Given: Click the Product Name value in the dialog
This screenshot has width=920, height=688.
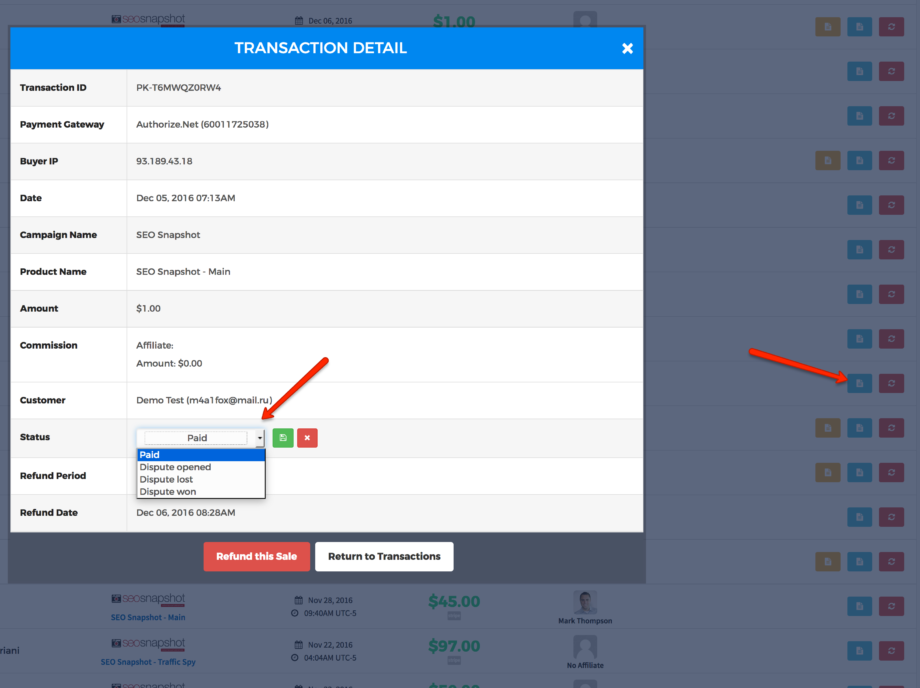Looking at the screenshot, I should pyautogui.click(x=183, y=272).
